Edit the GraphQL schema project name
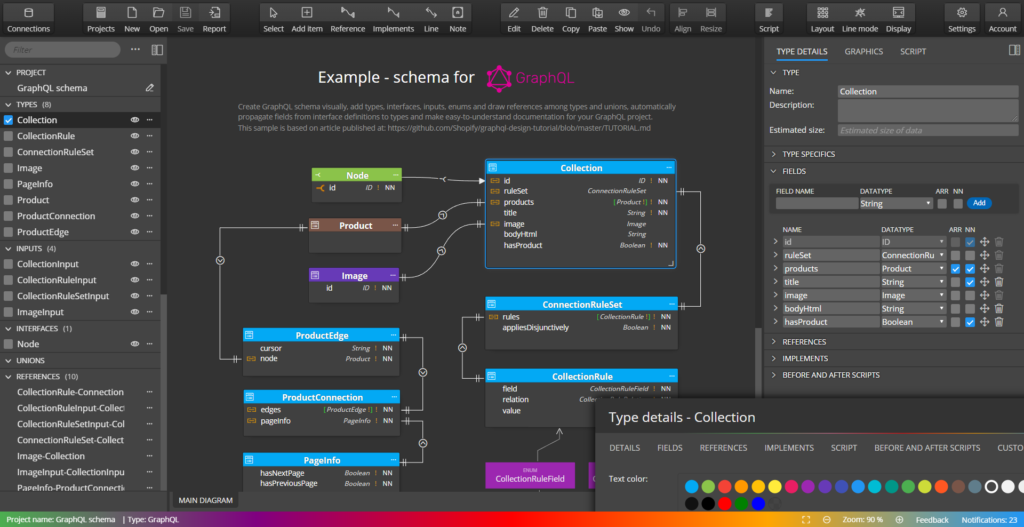This screenshot has height=527, width=1024. (x=150, y=88)
